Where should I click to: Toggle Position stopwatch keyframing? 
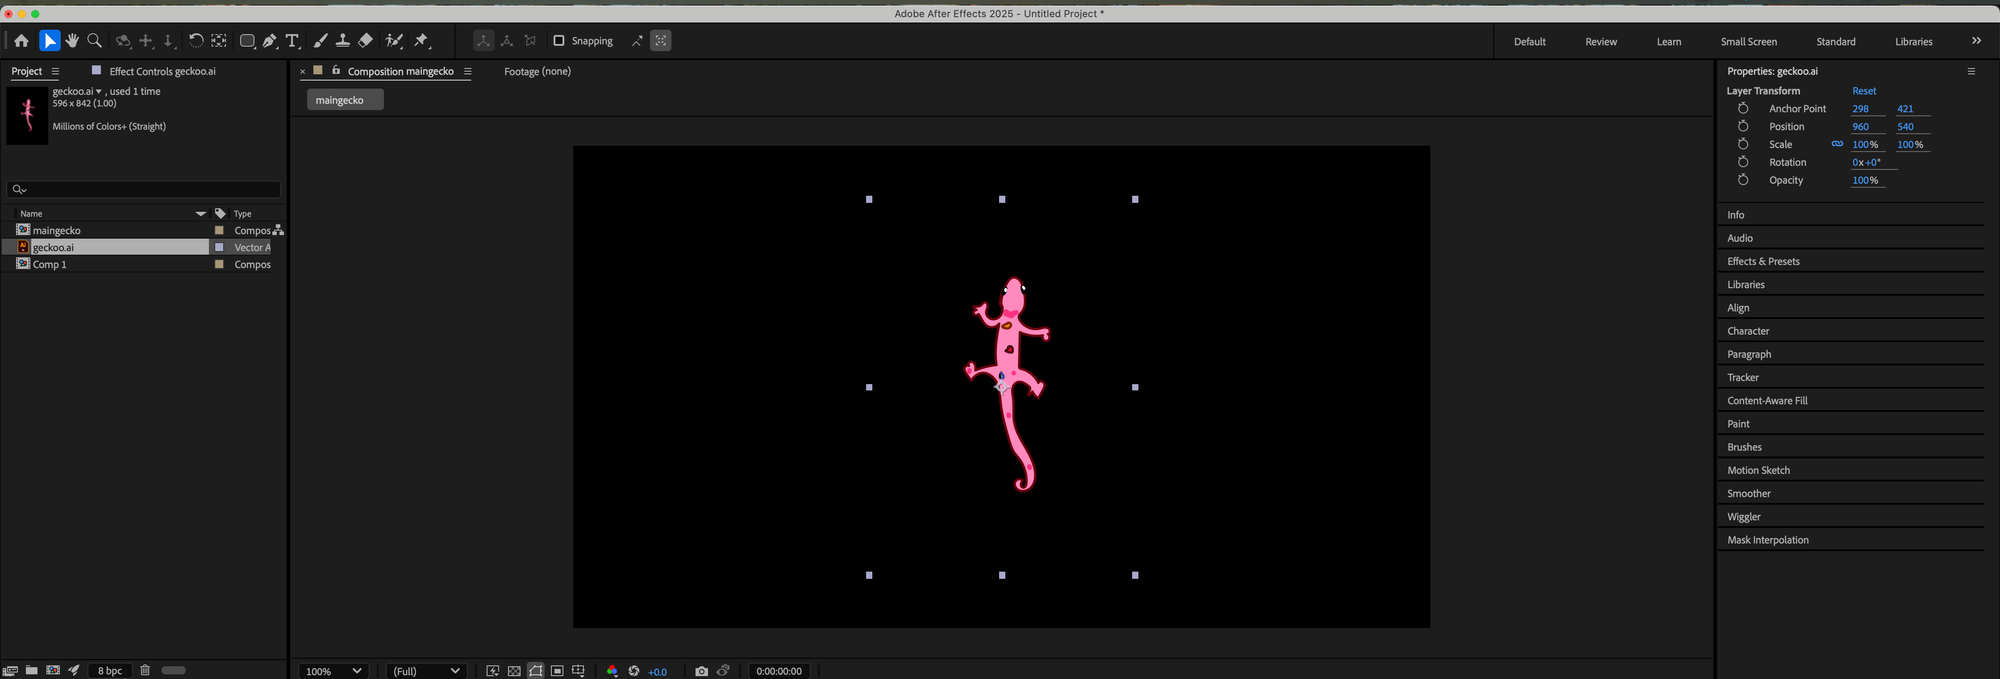(1743, 127)
